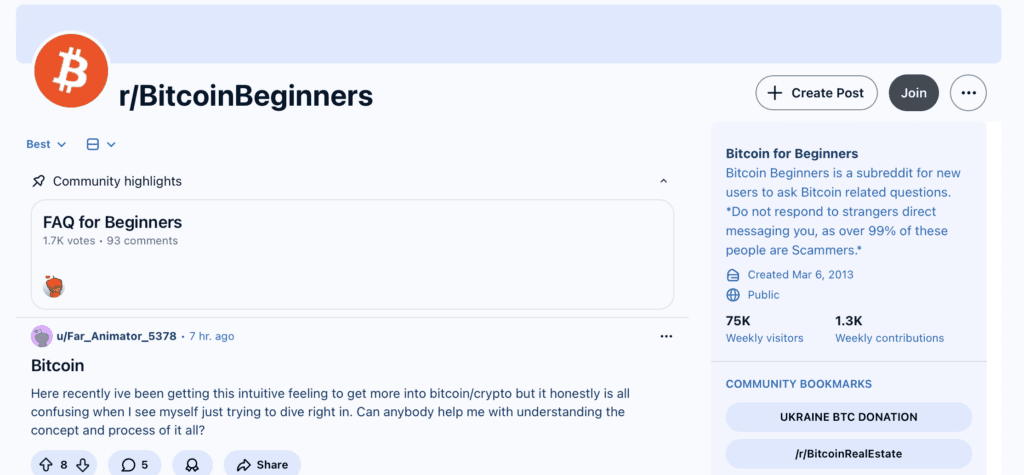The height and width of the screenshot is (475, 1024).
Task: Open the post titled Bitcoin
Action: pyautogui.click(x=58, y=365)
